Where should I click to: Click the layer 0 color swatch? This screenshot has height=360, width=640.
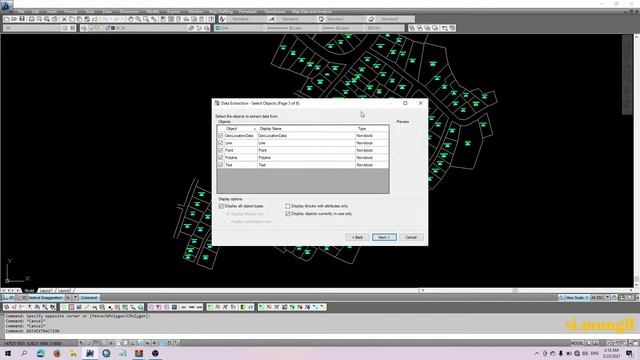(x=113, y=28)
